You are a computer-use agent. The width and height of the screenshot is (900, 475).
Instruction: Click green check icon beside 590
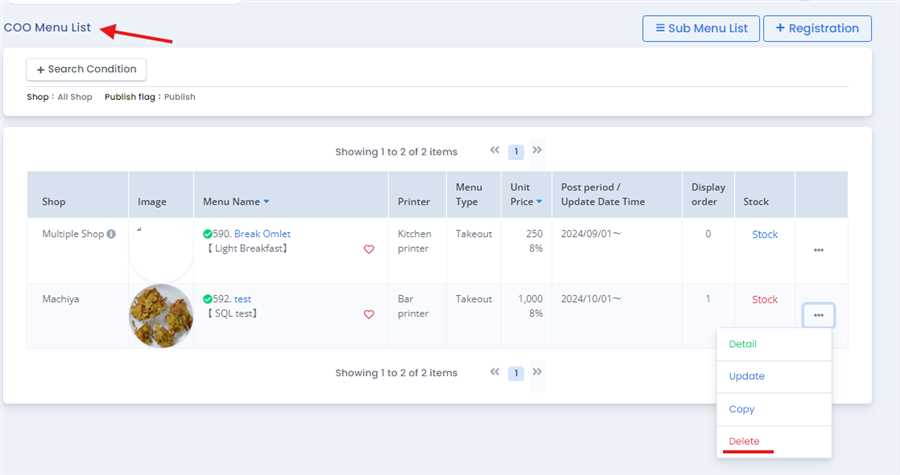[x=208, y=234]
